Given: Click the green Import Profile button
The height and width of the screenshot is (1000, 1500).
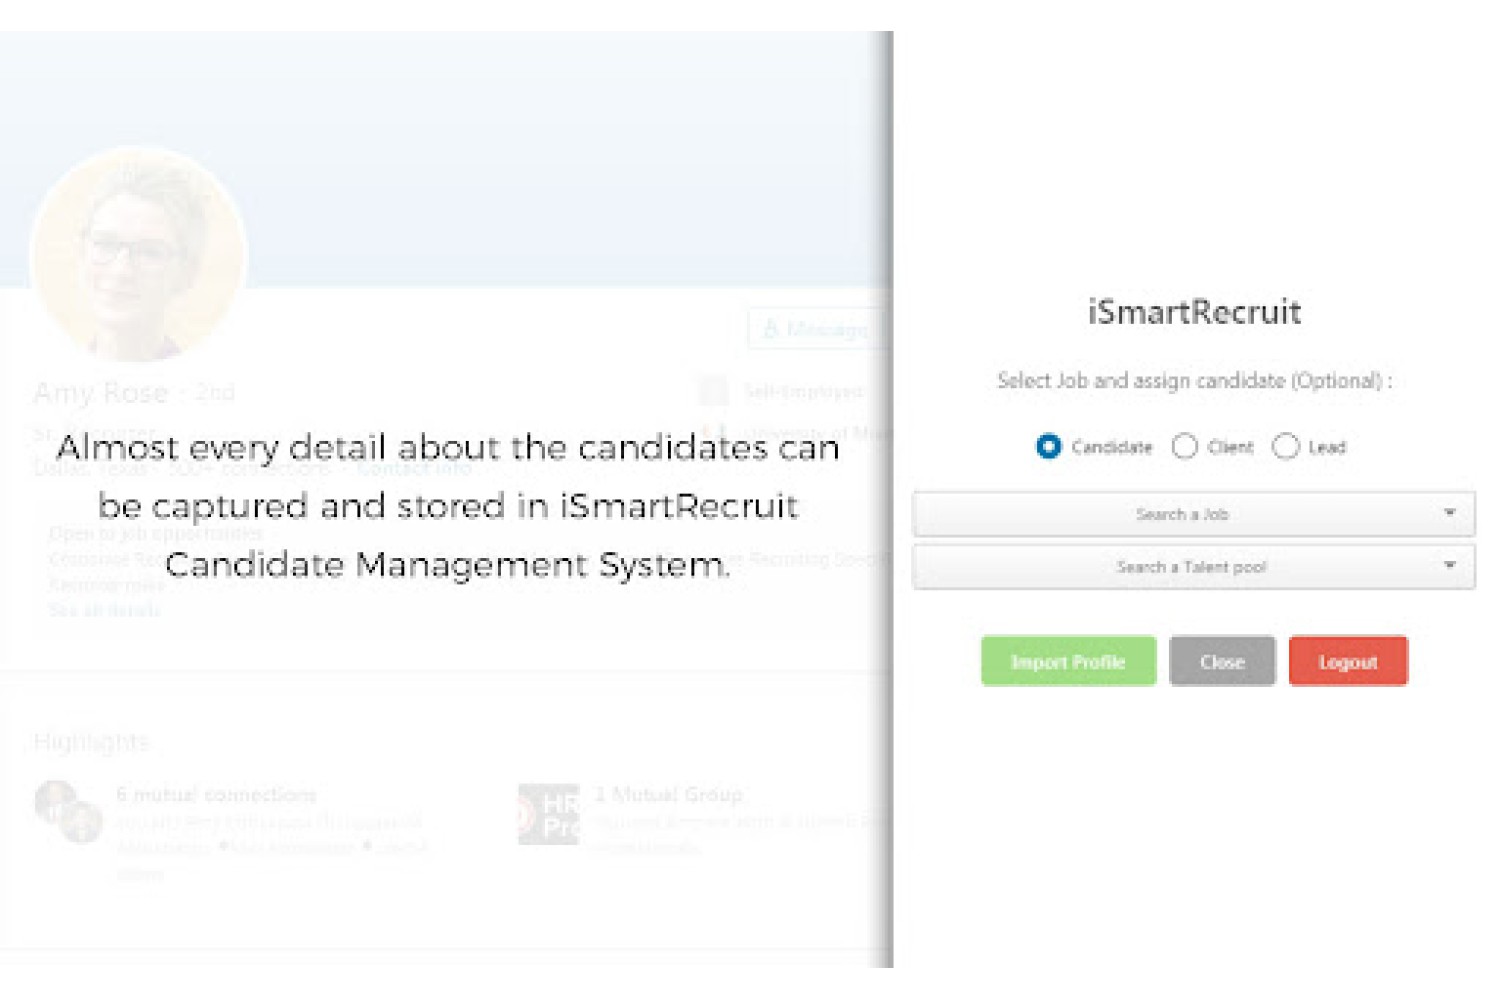Looking at the screenshot, I should pyautogui.click(x=1068, y=661).
